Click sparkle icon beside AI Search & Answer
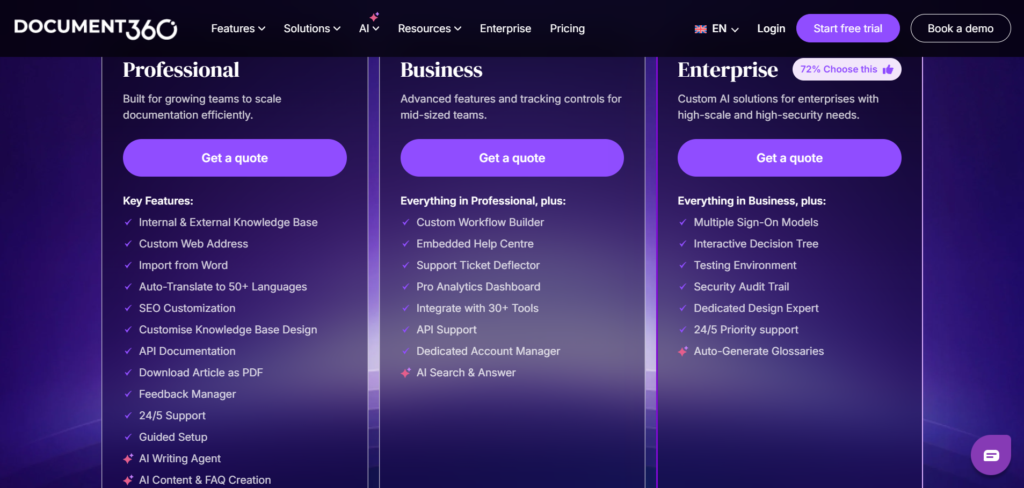 [406, 373]
